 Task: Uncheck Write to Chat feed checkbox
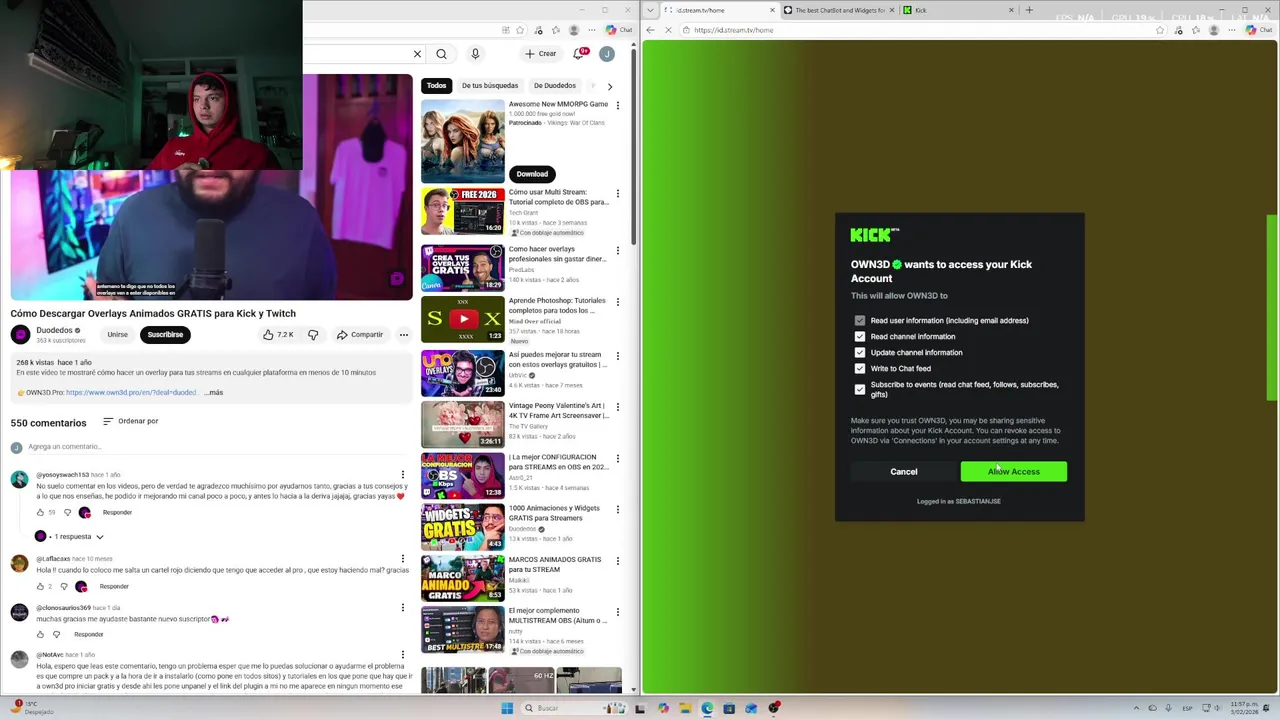tap(860, 368)
